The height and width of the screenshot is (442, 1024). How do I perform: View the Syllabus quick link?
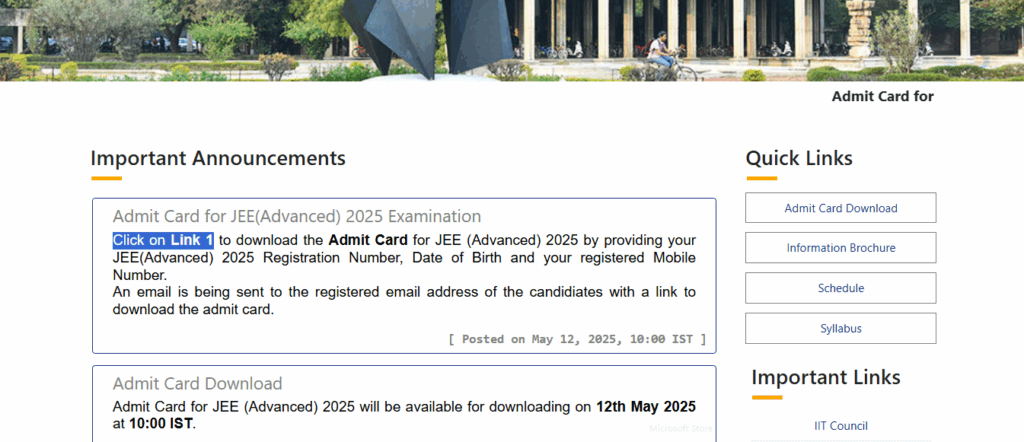click(x=840, y=328)
